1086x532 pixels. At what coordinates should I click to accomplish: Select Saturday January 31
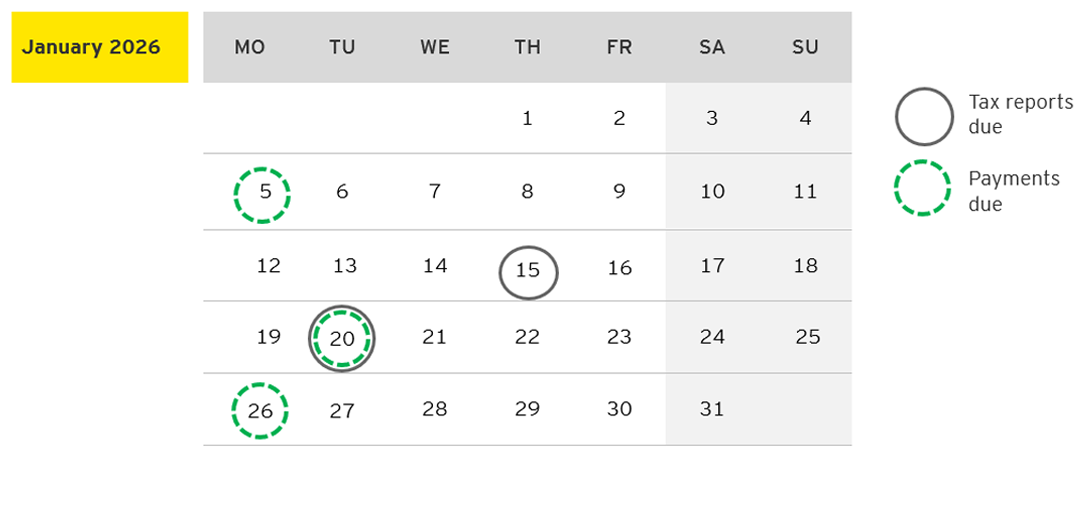point(712,409)
